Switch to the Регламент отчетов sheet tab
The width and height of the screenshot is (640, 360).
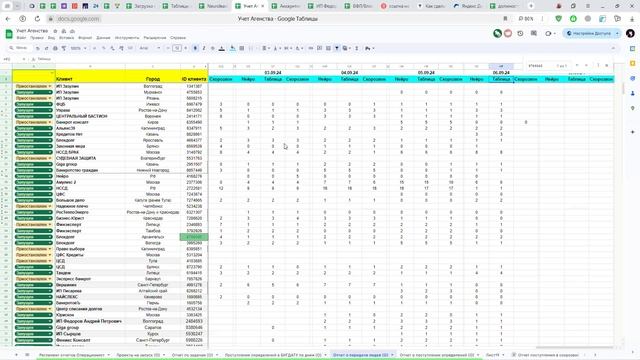pyautogui.click(x=73, y=355)
